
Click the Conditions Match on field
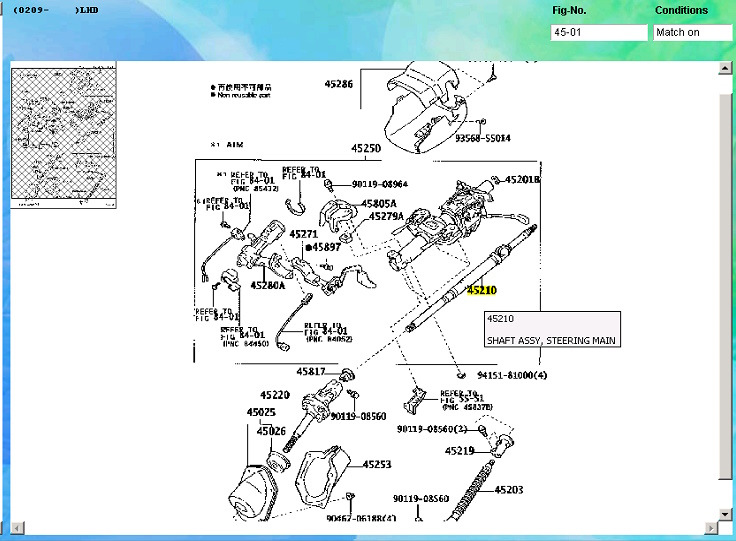pos(693,33)
